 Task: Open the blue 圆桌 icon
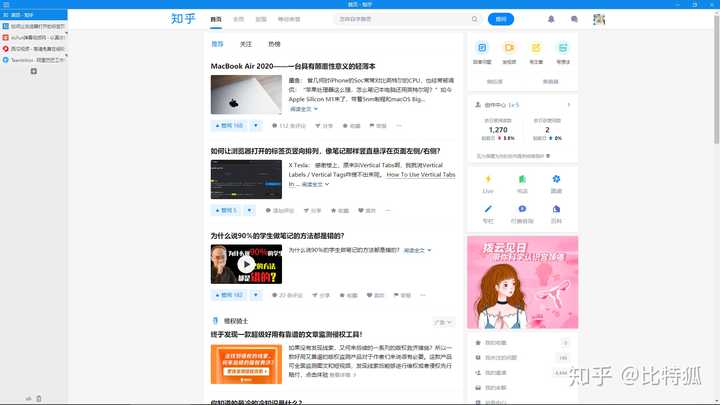(556, 179)
